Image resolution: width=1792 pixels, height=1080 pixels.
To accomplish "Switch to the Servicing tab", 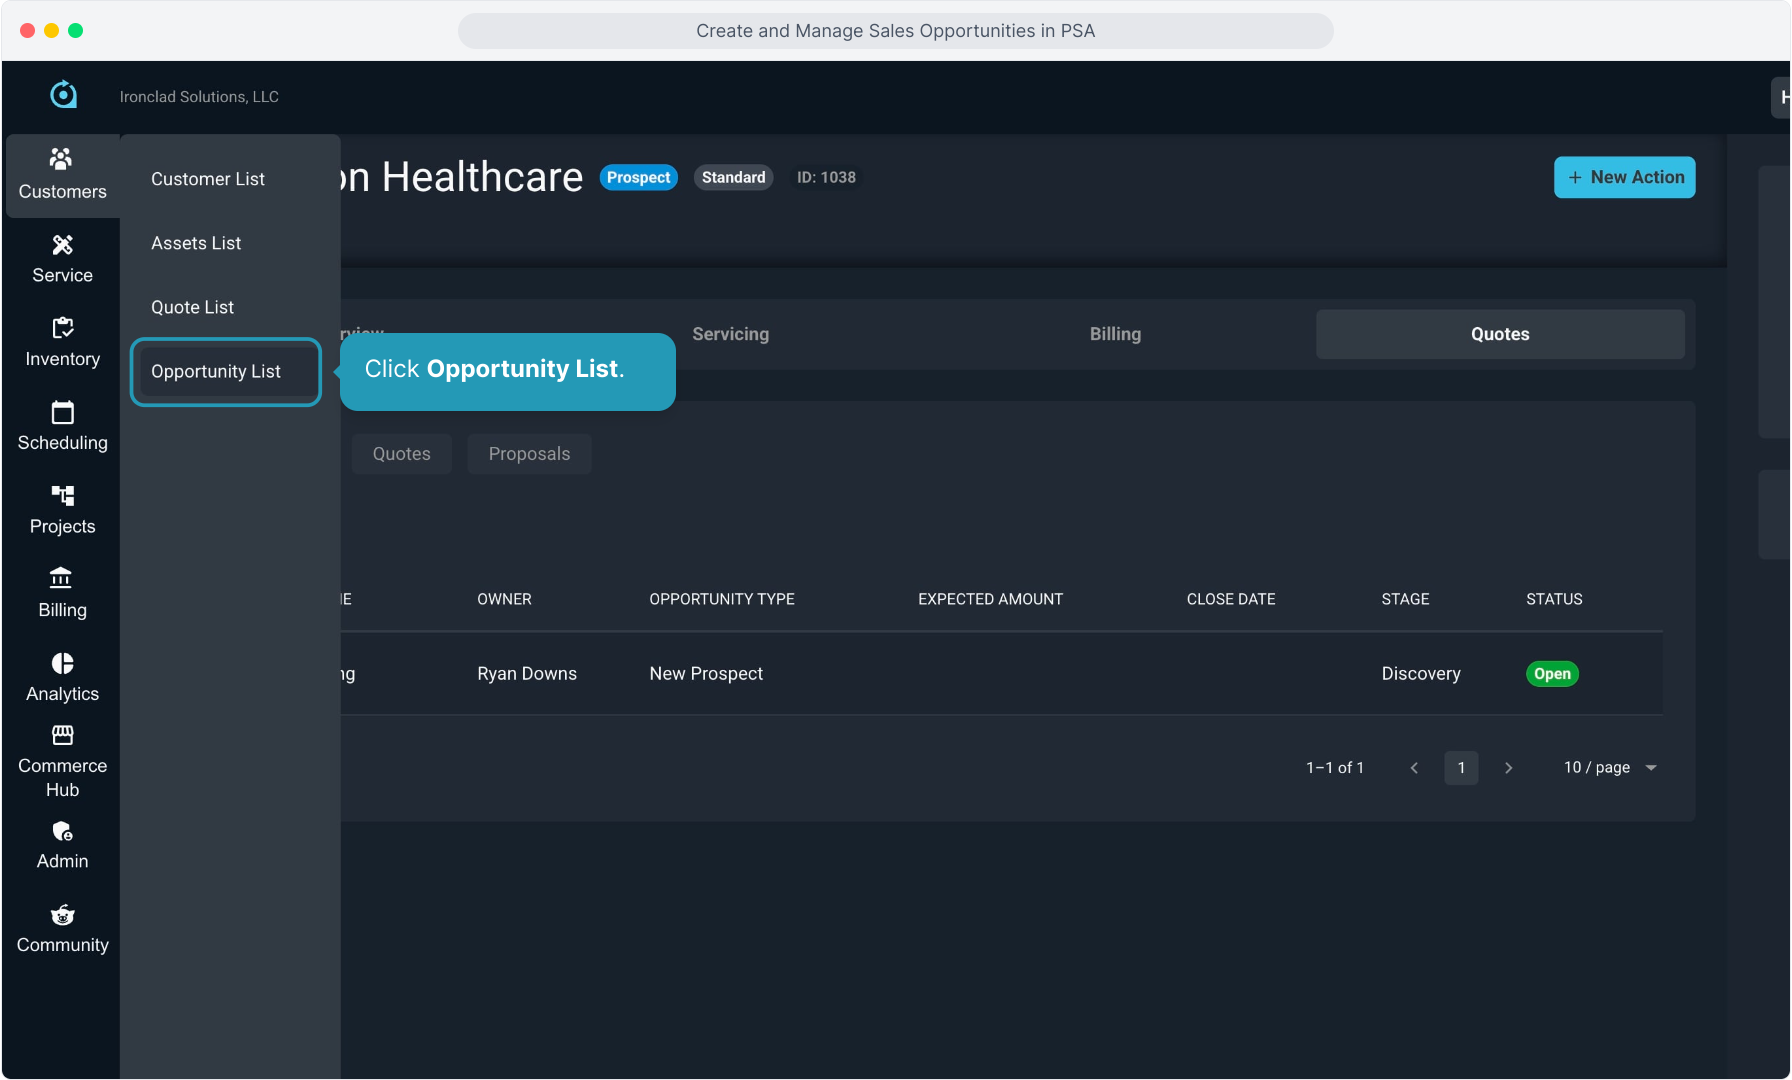I will (730, 334).
